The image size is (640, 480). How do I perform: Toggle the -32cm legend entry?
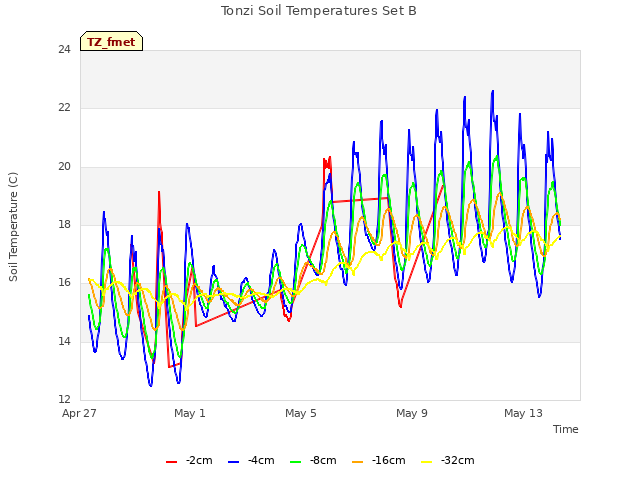pyautogui.click(x=448, y=461)
